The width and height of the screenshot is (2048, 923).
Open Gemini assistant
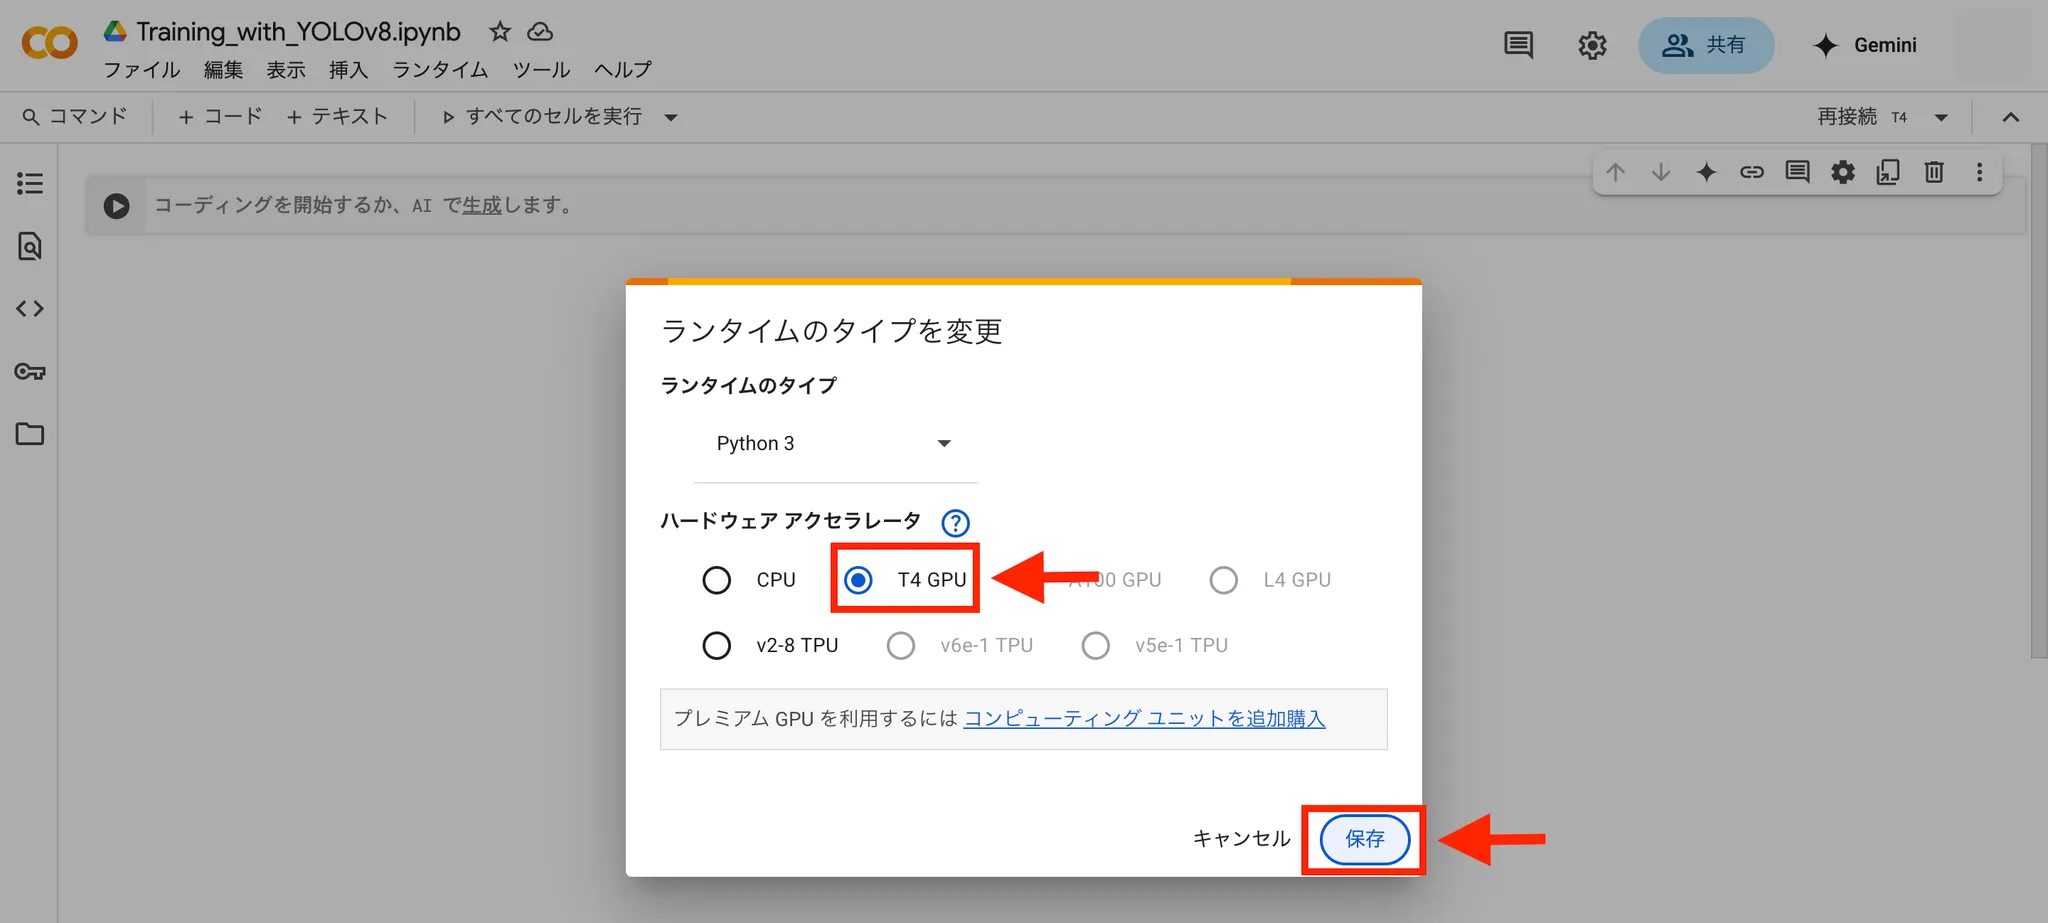[1865, 45]
